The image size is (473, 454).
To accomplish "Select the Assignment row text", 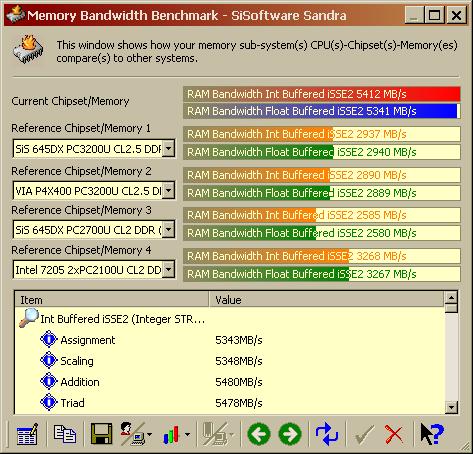I will pos(88,340).
